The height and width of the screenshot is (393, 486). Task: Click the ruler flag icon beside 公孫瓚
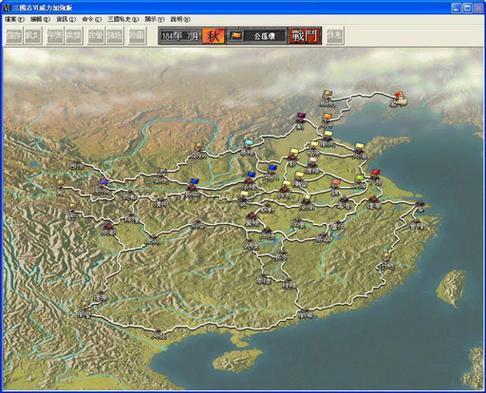pyautogui.click(x=236, y=36)
